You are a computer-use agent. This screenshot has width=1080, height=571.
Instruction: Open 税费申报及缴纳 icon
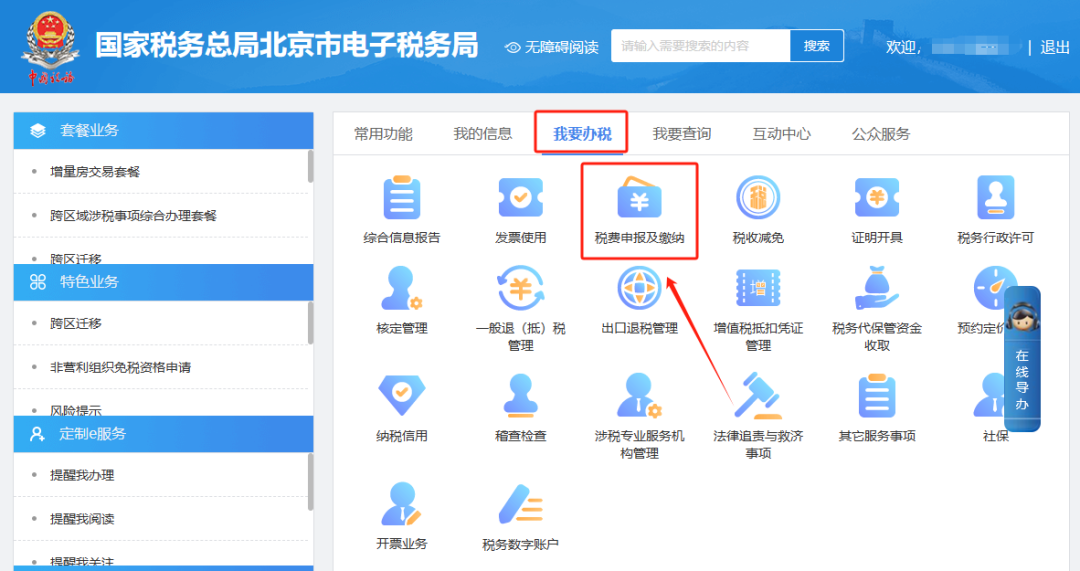(639, 198)
